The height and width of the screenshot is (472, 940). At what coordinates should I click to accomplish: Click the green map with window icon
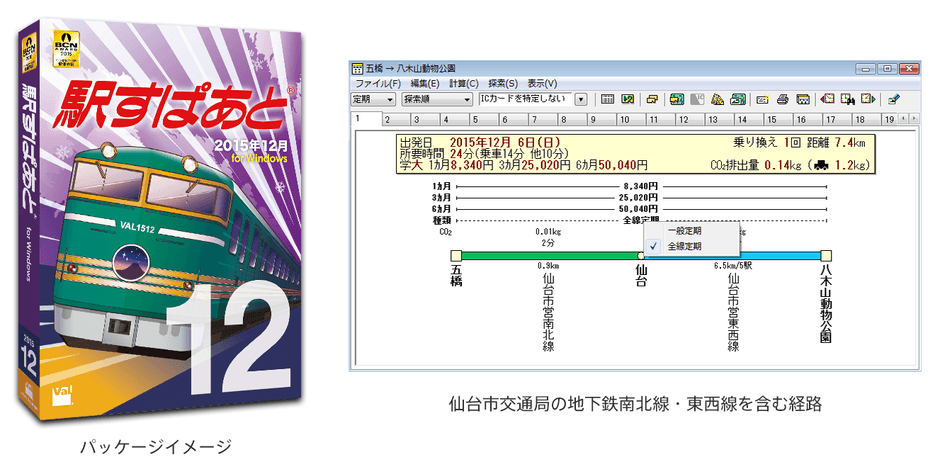[738, 99]
